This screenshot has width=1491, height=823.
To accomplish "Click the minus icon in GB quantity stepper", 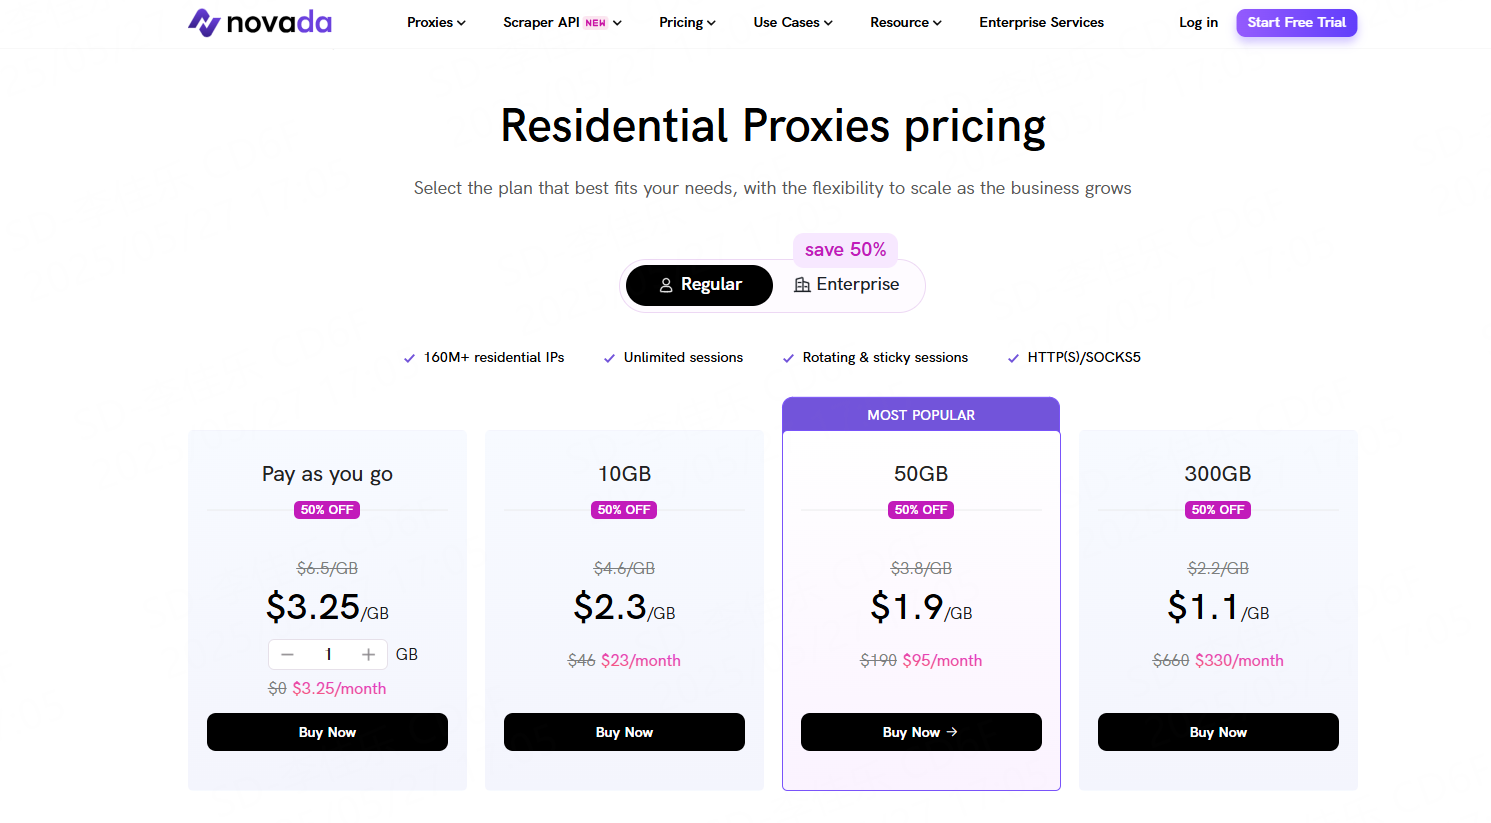I will 288,654.
